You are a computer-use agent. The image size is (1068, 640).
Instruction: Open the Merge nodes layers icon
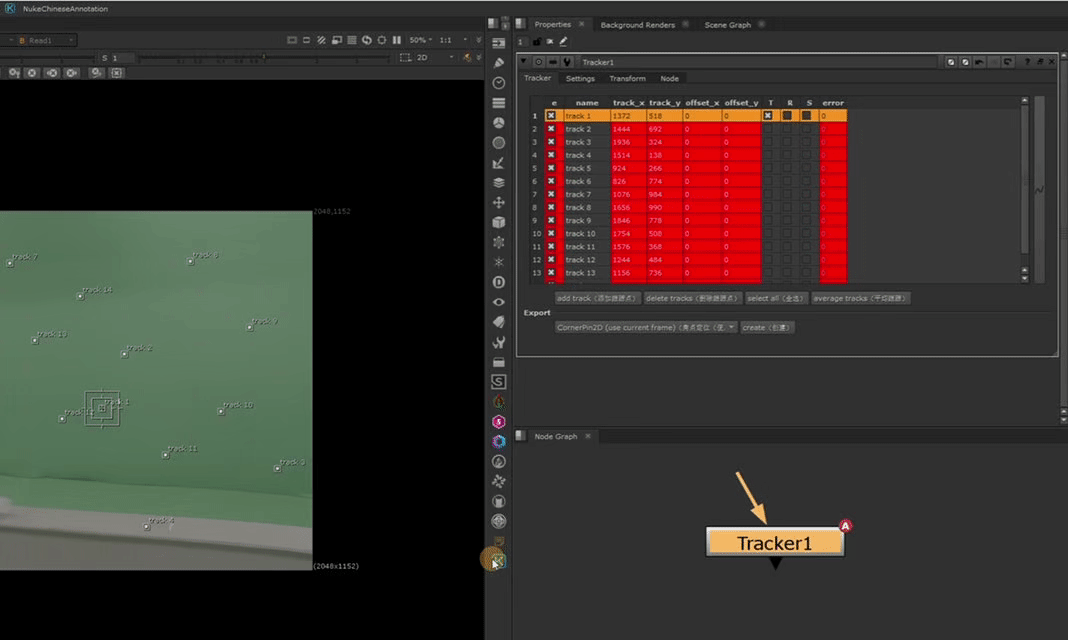point(499,182)
